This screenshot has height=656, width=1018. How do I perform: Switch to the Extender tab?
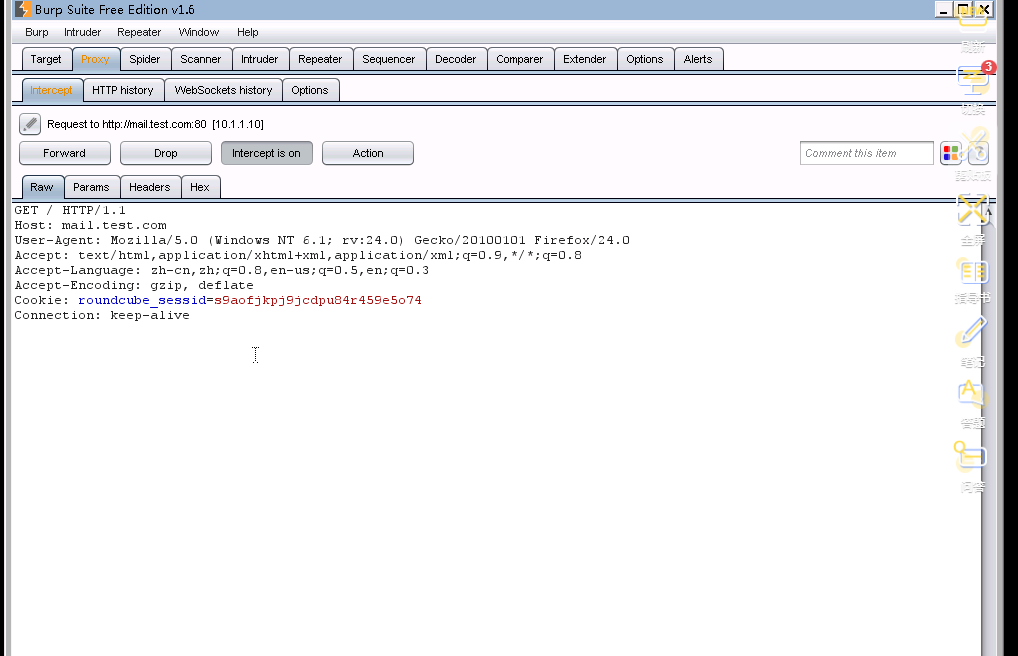(584, 59)
